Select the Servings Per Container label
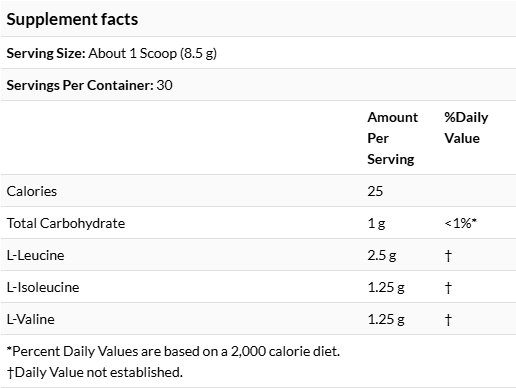516x388 pixels. click(x=80, y=85)
